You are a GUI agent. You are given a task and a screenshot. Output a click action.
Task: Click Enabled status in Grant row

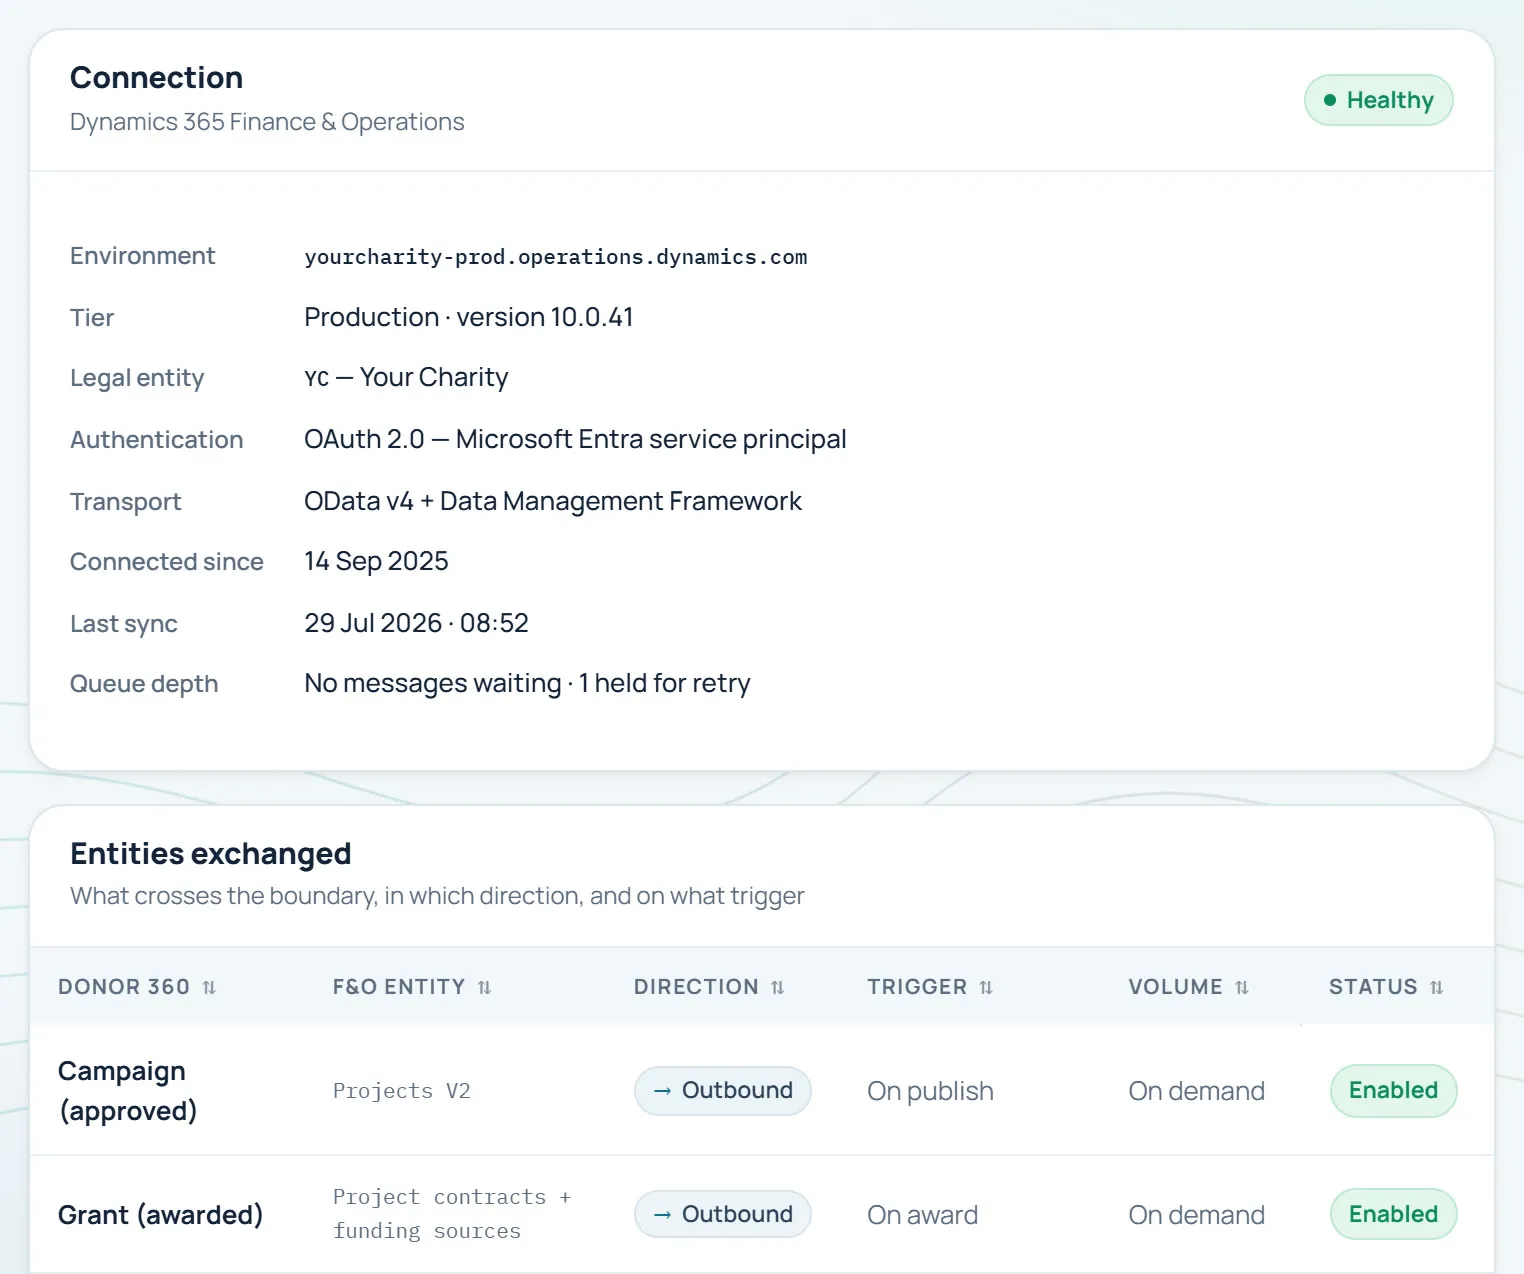1393,1214
